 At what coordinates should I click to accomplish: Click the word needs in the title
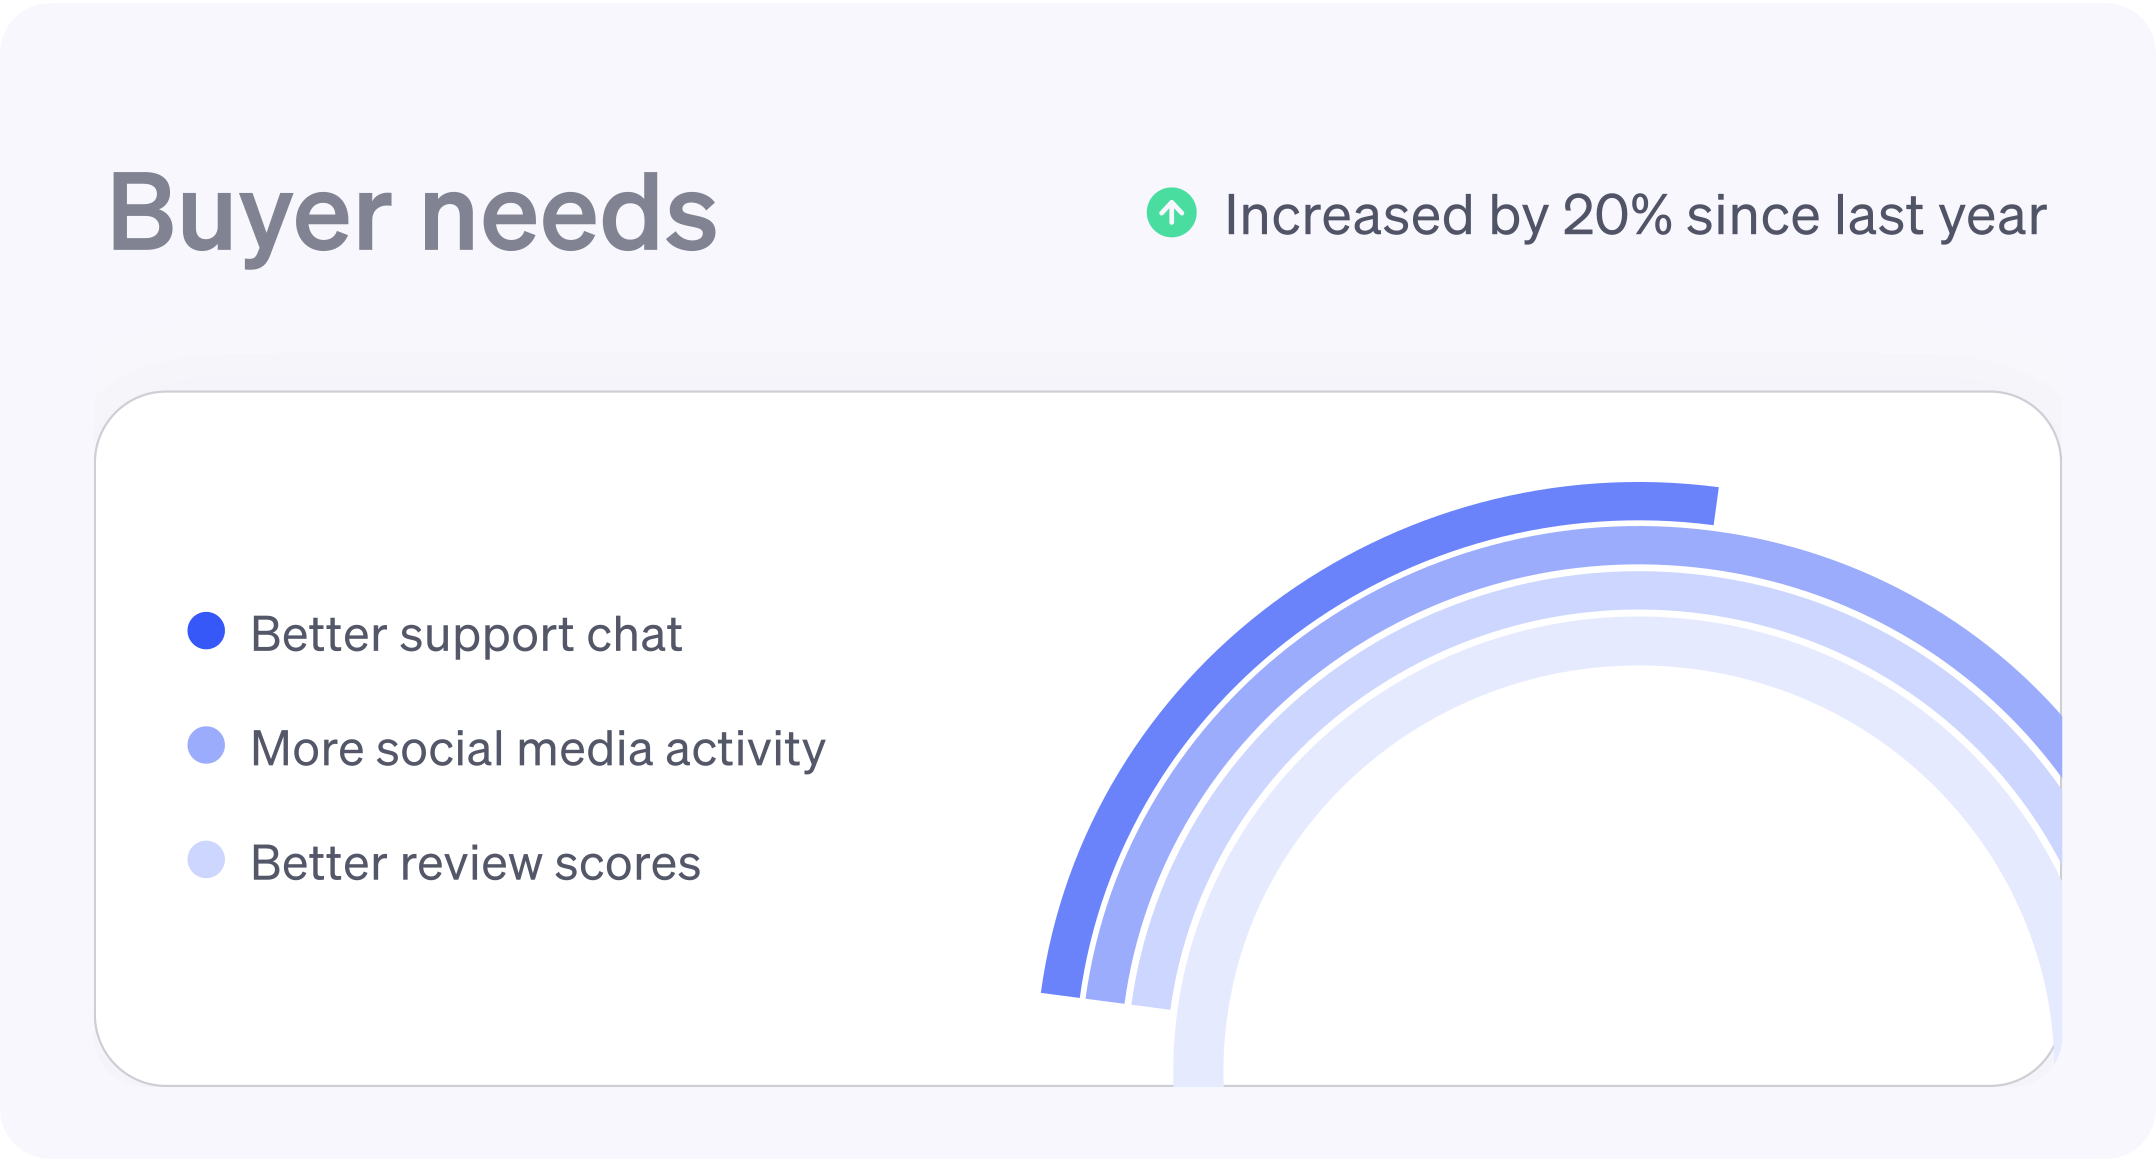568,213
